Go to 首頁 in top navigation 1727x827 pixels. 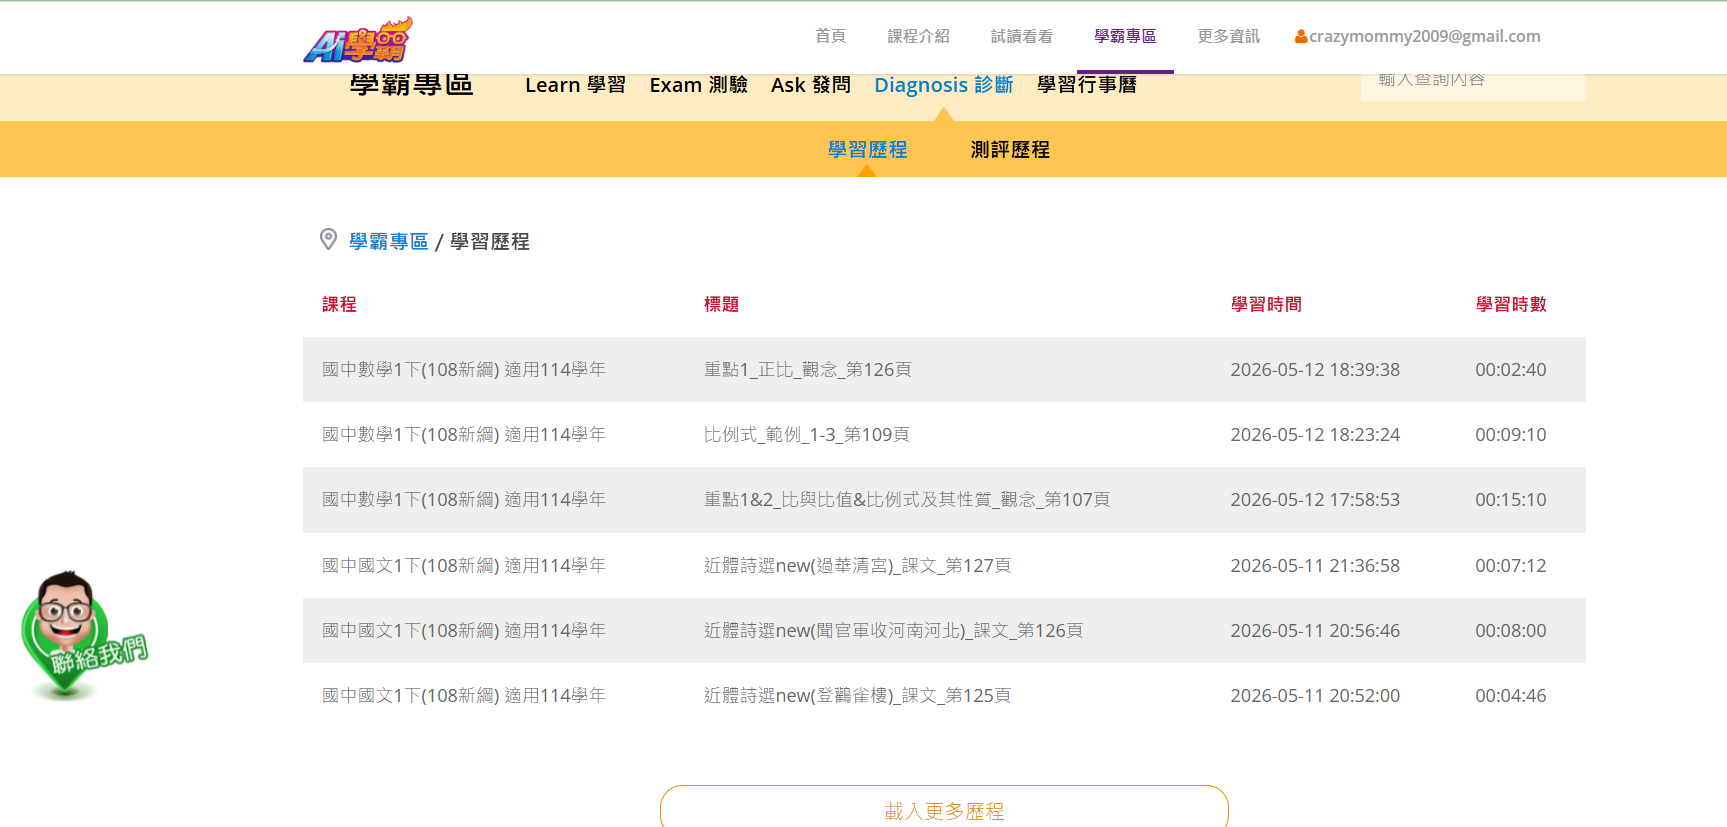[x=830, y=36]
